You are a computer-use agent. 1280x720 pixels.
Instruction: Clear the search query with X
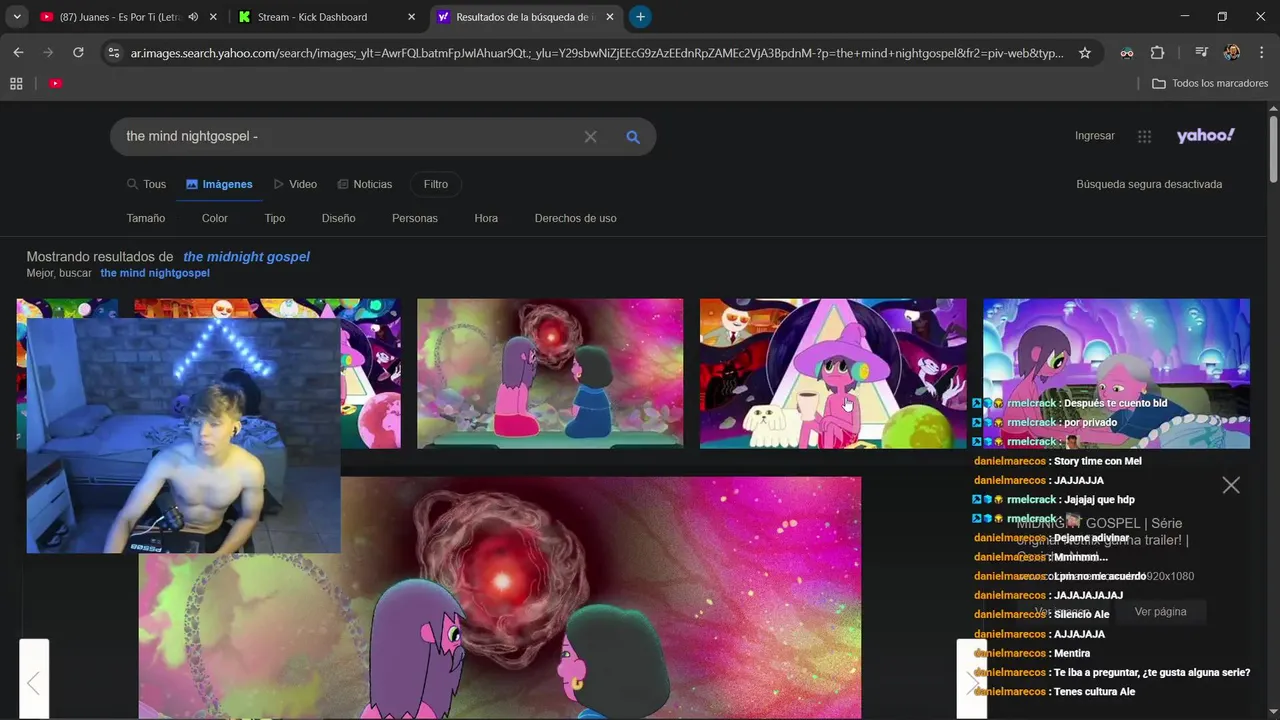(590, 137)
